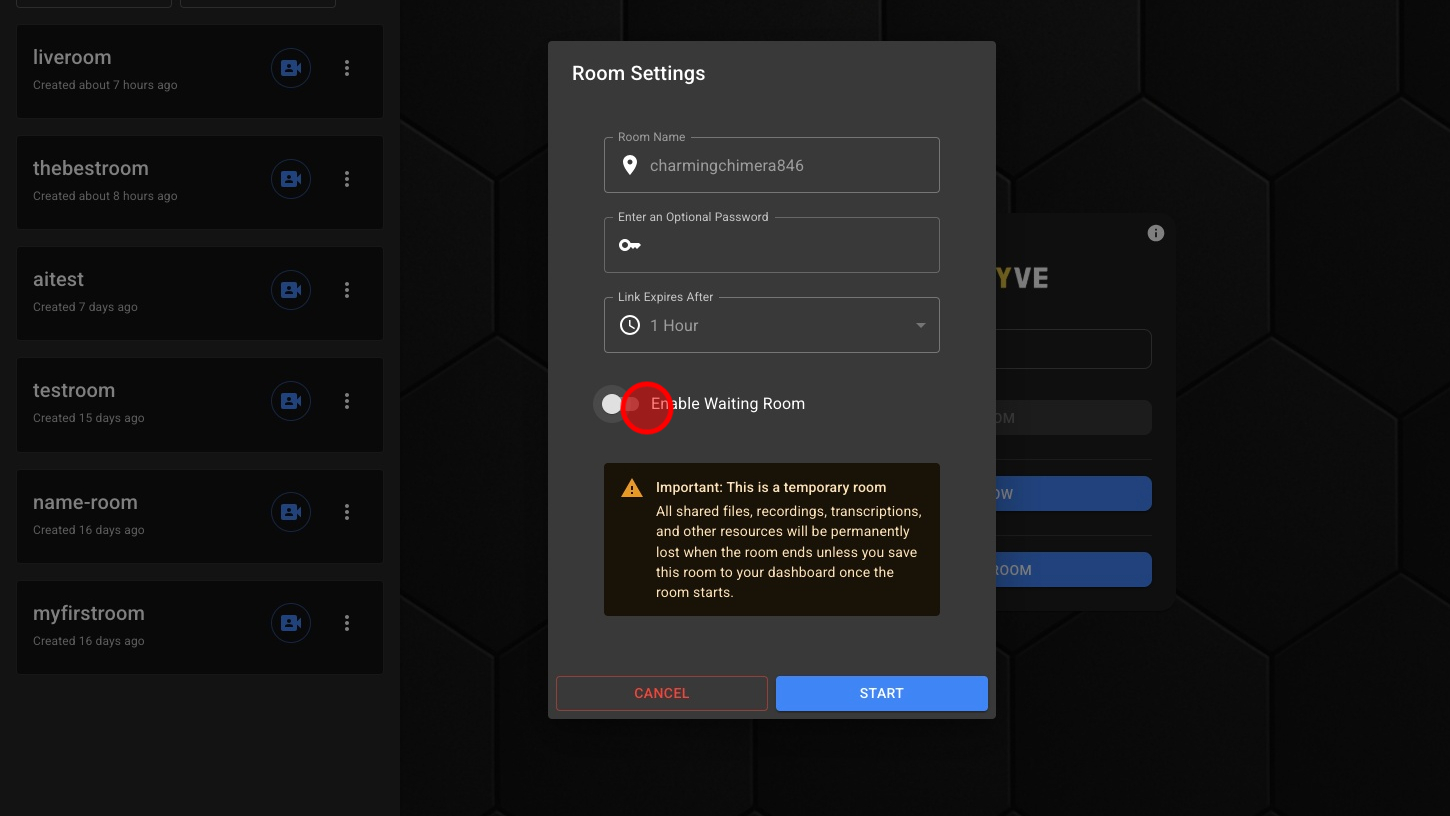Cancel the Room Settings dialog
Screen dimensions: 1450x816
[661, 693]
